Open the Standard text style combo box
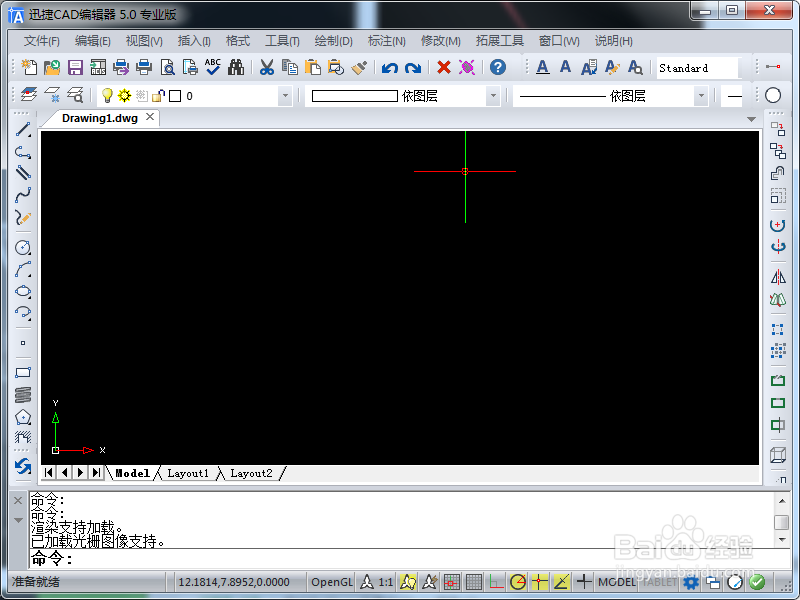Screen dimensions: 800x600 697,68
